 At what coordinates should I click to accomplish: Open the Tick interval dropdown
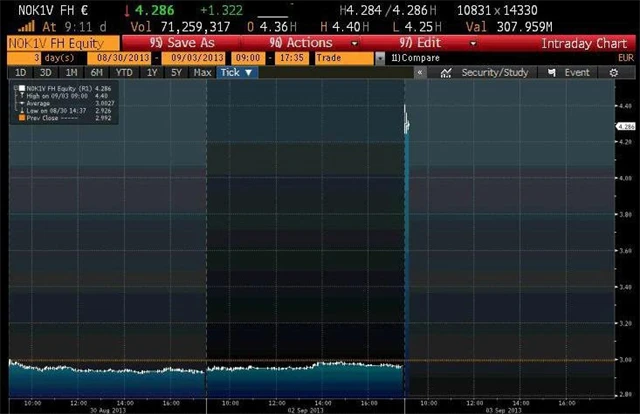click(237, 73)
